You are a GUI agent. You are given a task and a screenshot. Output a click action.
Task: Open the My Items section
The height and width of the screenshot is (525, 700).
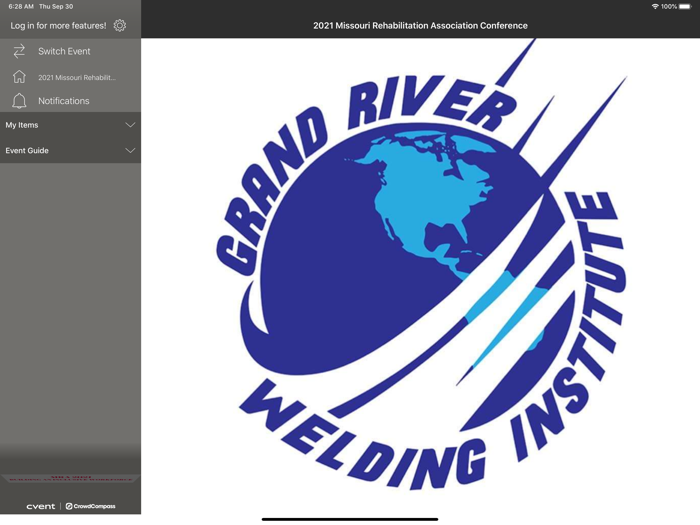click(x=71, y=125)
